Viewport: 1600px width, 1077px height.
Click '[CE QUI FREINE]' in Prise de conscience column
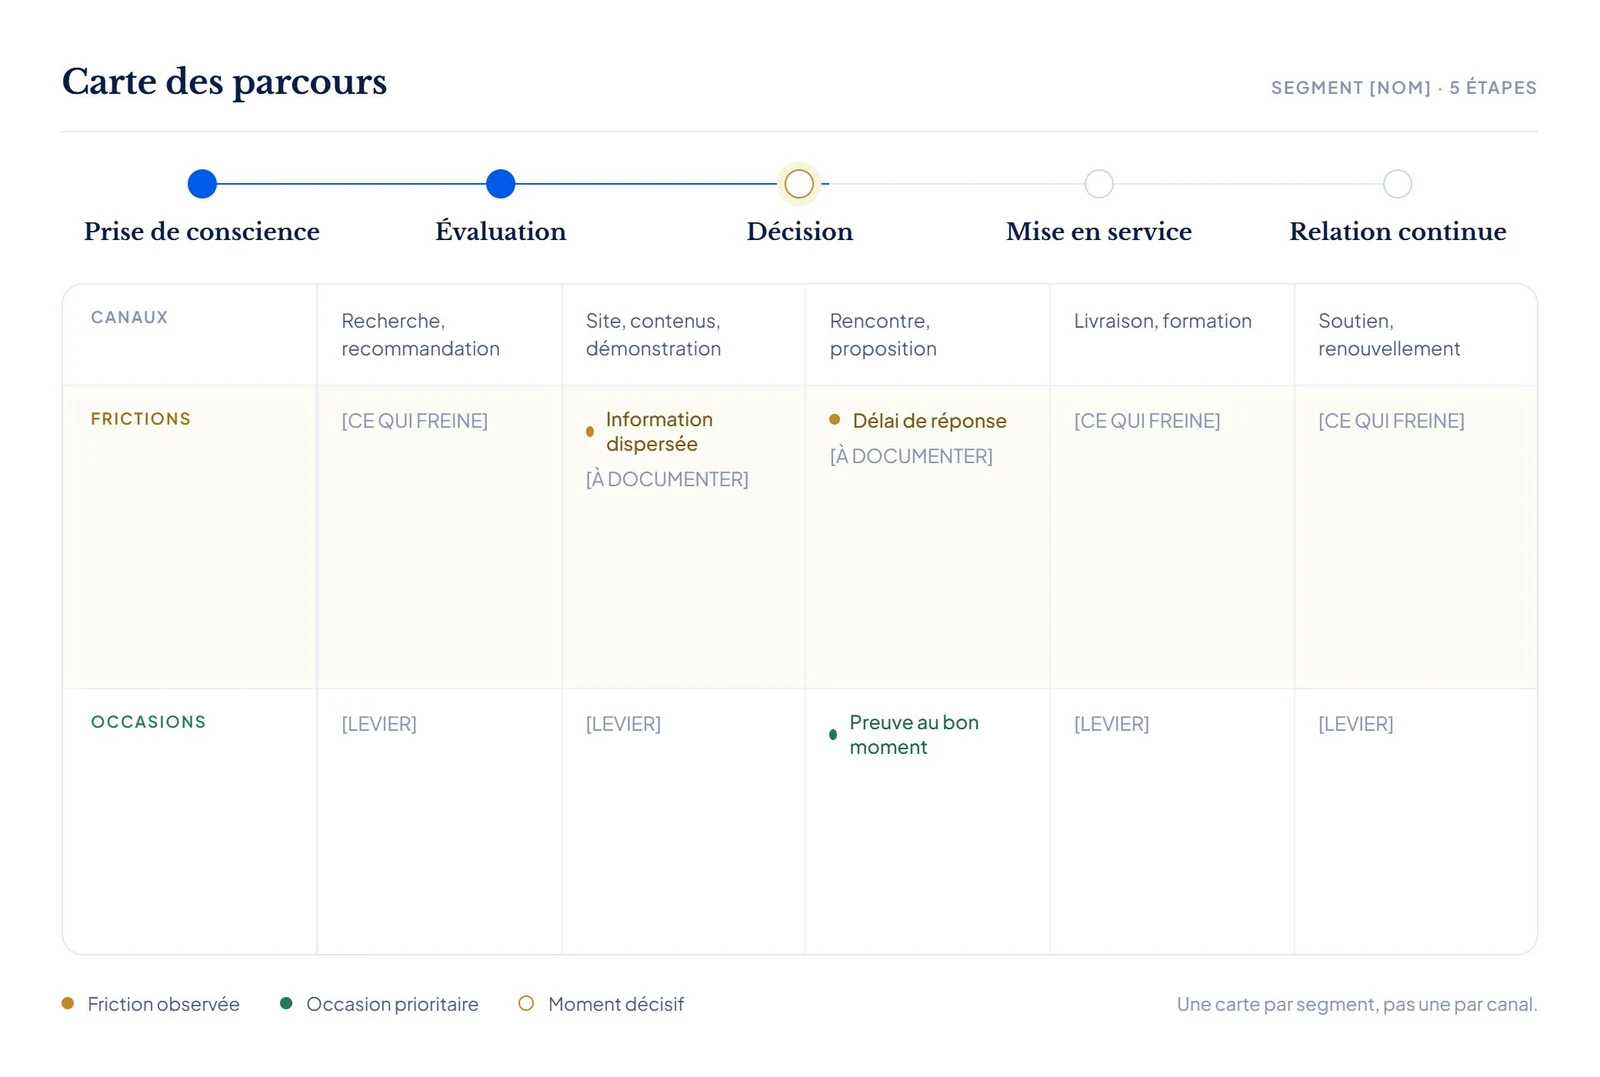[414, 422]
